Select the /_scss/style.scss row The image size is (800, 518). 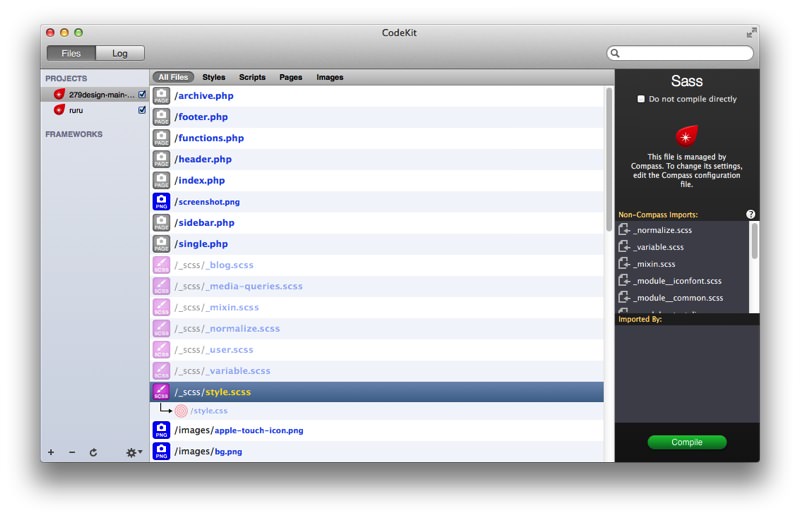[377, 392]
